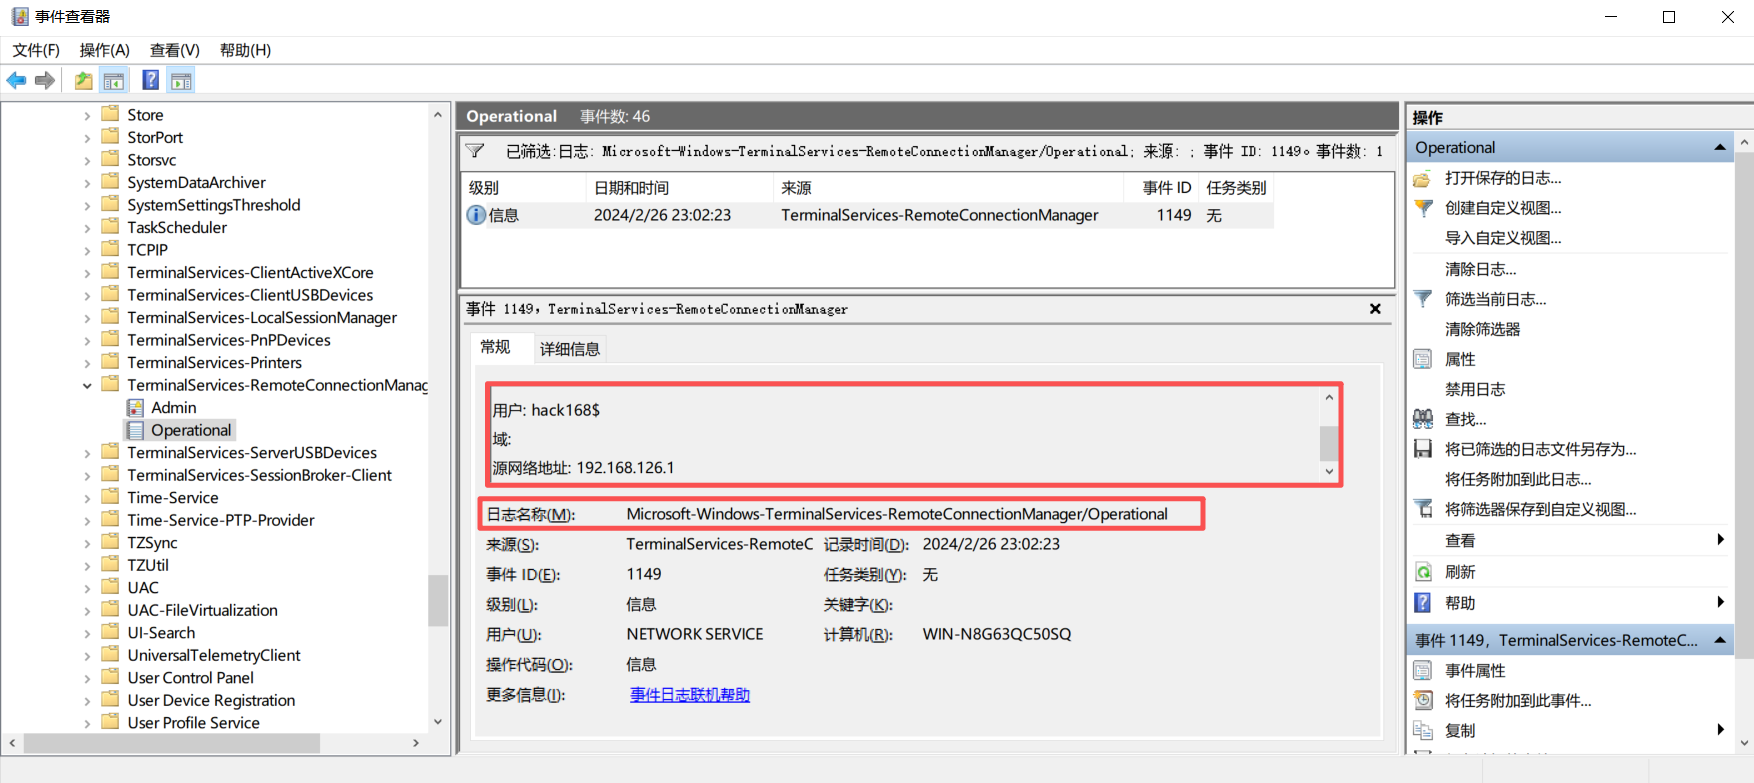The height and width of the screenshot is (783, 1754).
Task: Click the Forward arrow toolbar icon
Action: point(45,81)
